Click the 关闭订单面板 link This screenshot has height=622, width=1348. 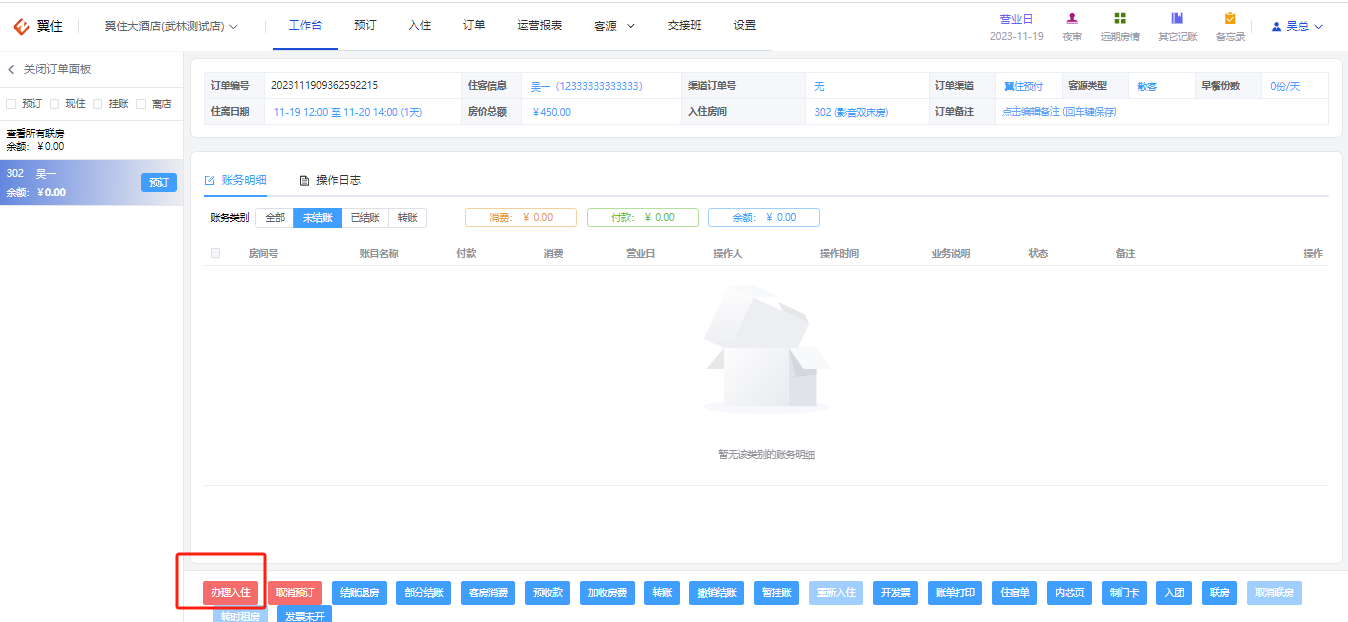(x=58, y=69)
